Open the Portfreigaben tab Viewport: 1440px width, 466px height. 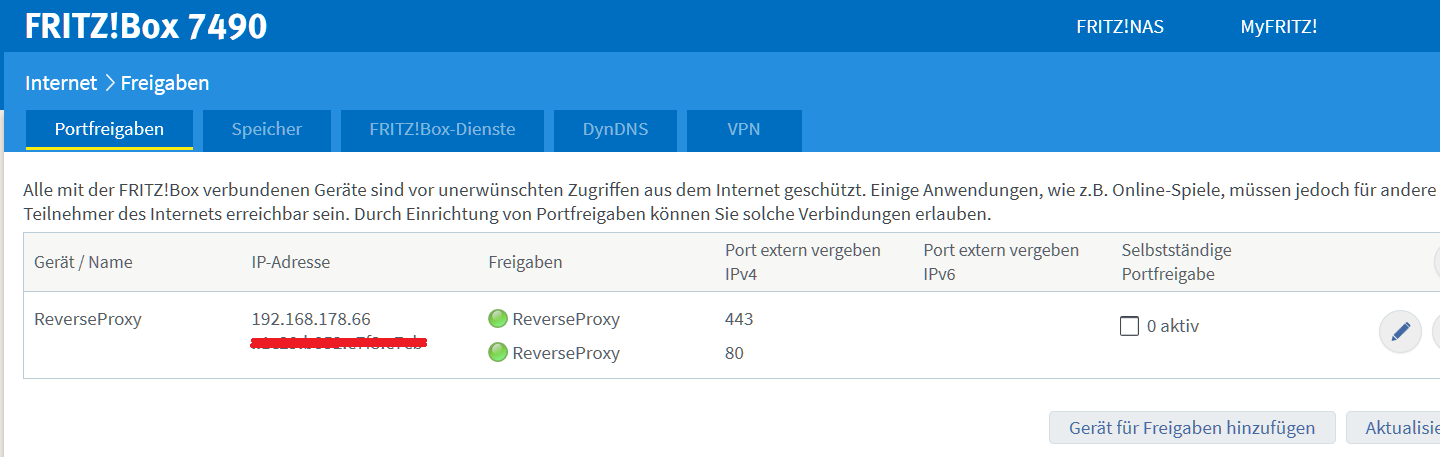pos(109,130)
